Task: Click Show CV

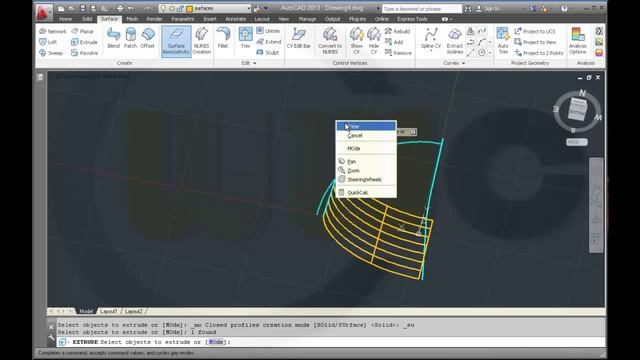Action: click(356, 41)
